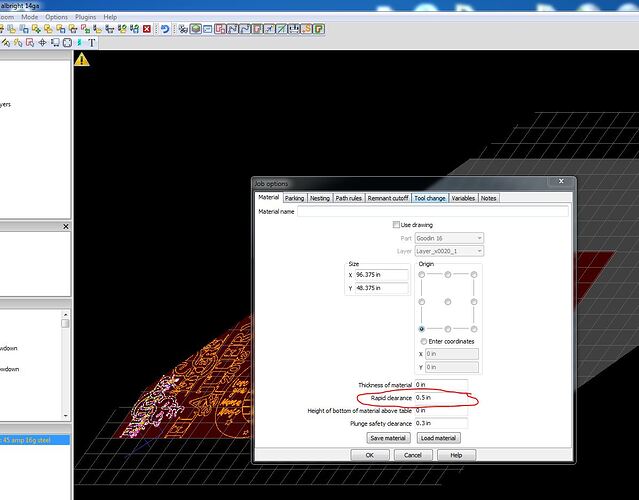Select the top-left origin radio button
Screen dimensions: 639x500
tap(422, 275)
